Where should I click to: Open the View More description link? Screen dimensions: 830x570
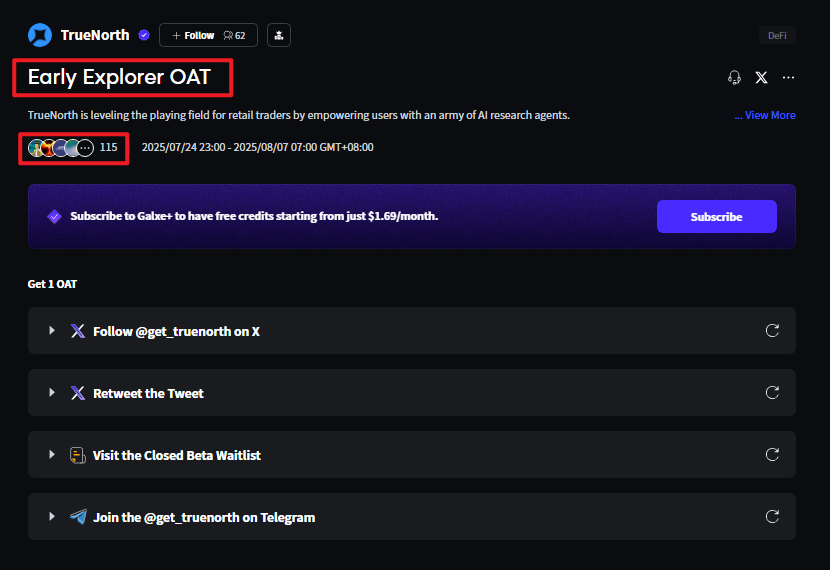765,115
